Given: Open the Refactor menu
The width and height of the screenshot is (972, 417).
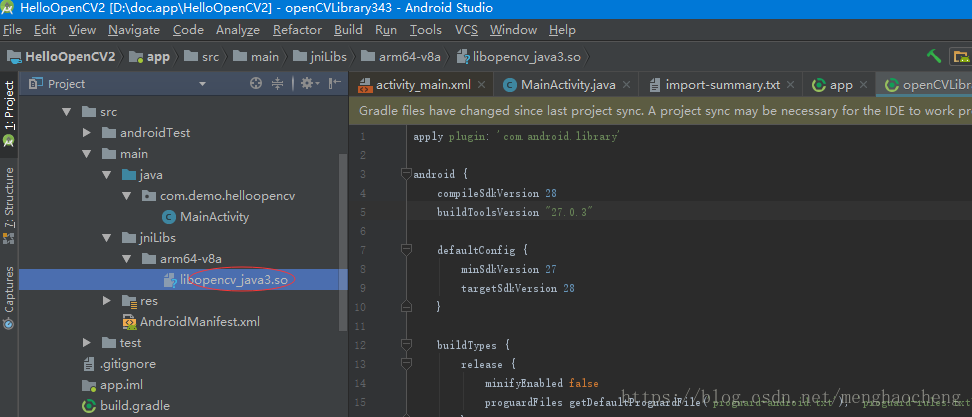Looking at the screenshot, I should coord(298,30).
